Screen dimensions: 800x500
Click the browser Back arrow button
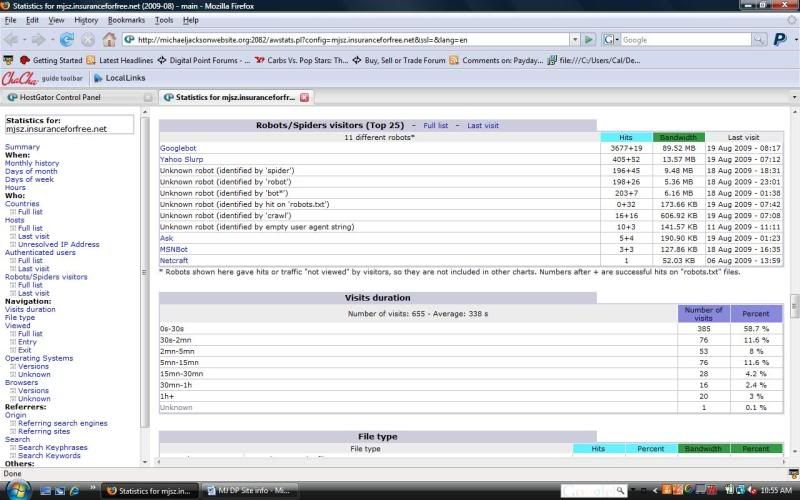click(11, 39)
